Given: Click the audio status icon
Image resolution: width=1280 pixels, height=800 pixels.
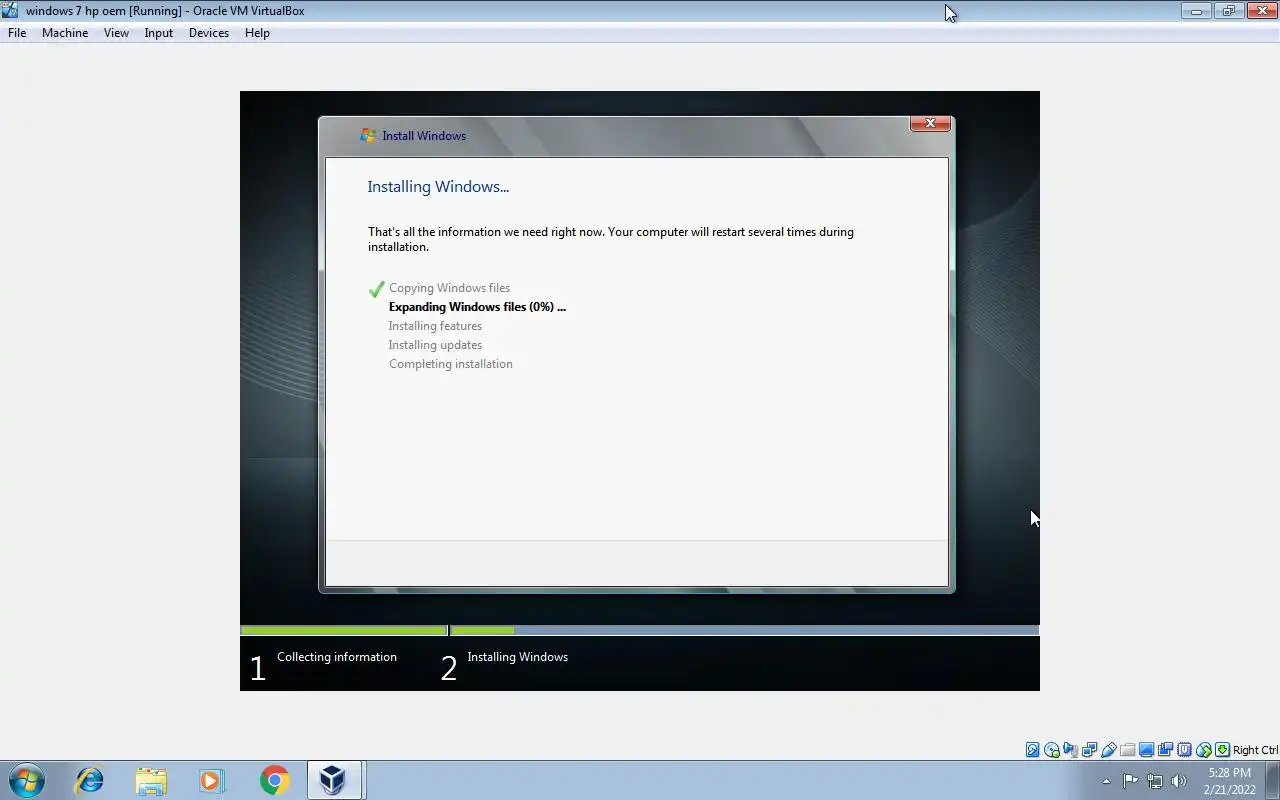Looking at the screenshot, I should point(1071,750).
